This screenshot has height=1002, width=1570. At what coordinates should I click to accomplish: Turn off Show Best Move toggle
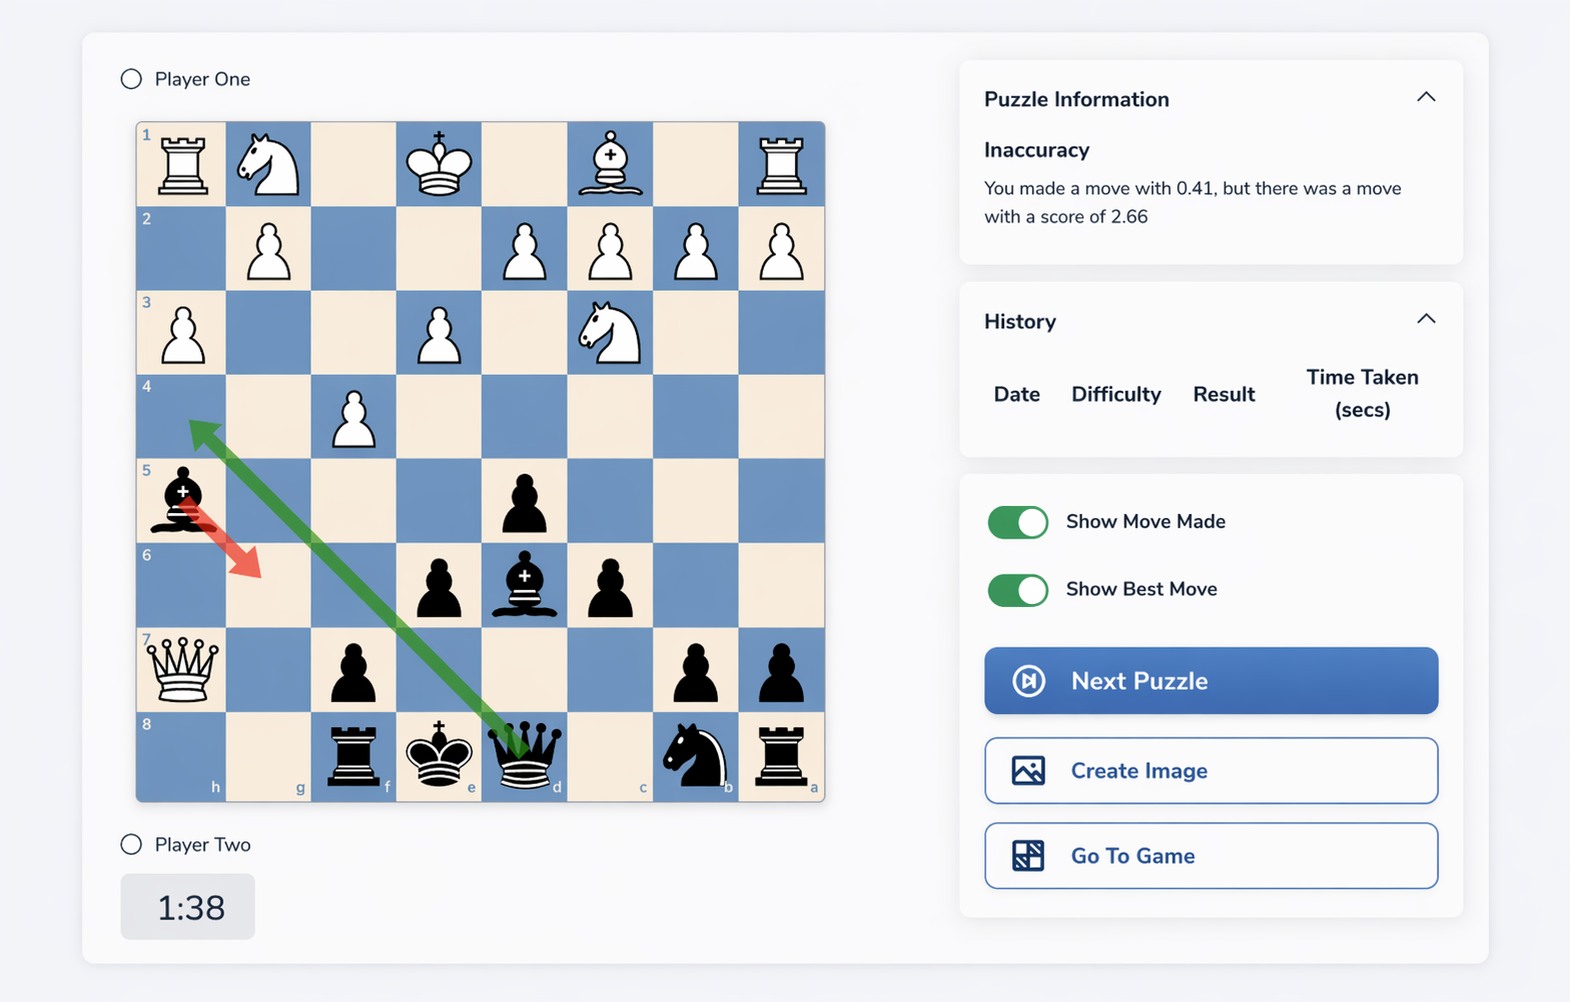[x=1018, y=590]
